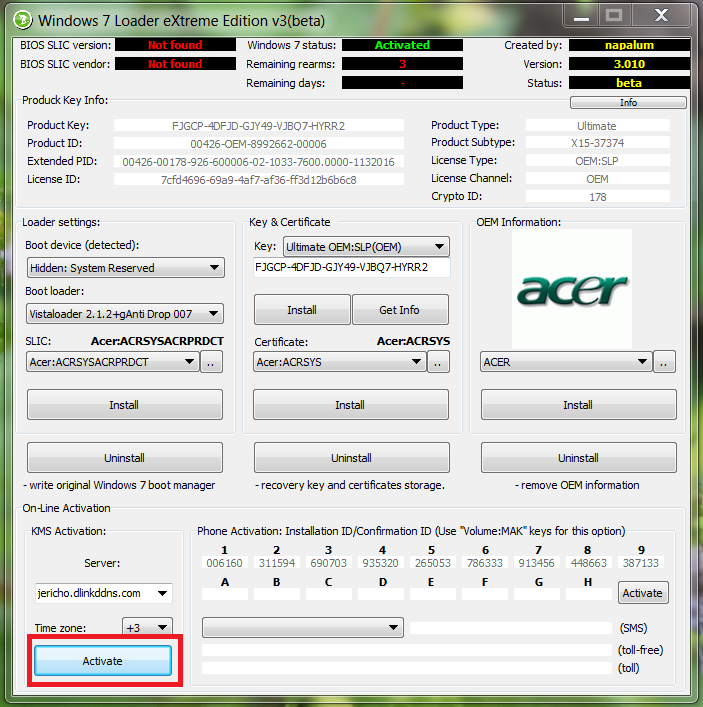Click Installation ID block 265053
Screen dimensions: 703x707
click(x=433, y=563)
